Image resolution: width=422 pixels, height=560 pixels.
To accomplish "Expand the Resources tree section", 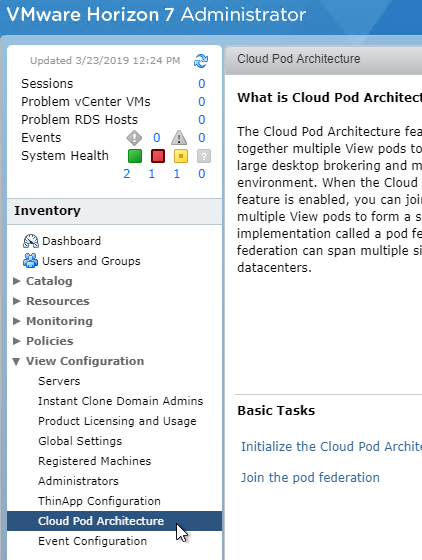I will (16, 301).
